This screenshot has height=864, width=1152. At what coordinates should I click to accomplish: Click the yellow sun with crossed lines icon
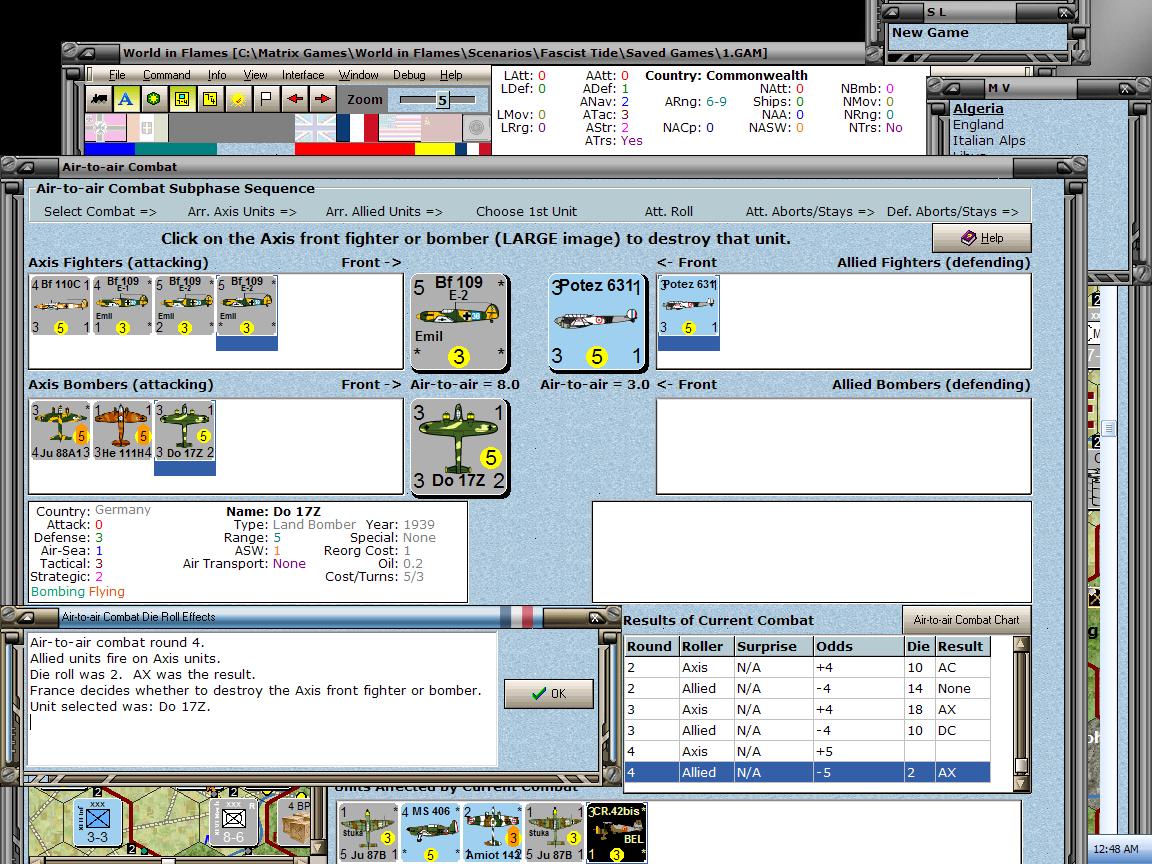(237, 98)
